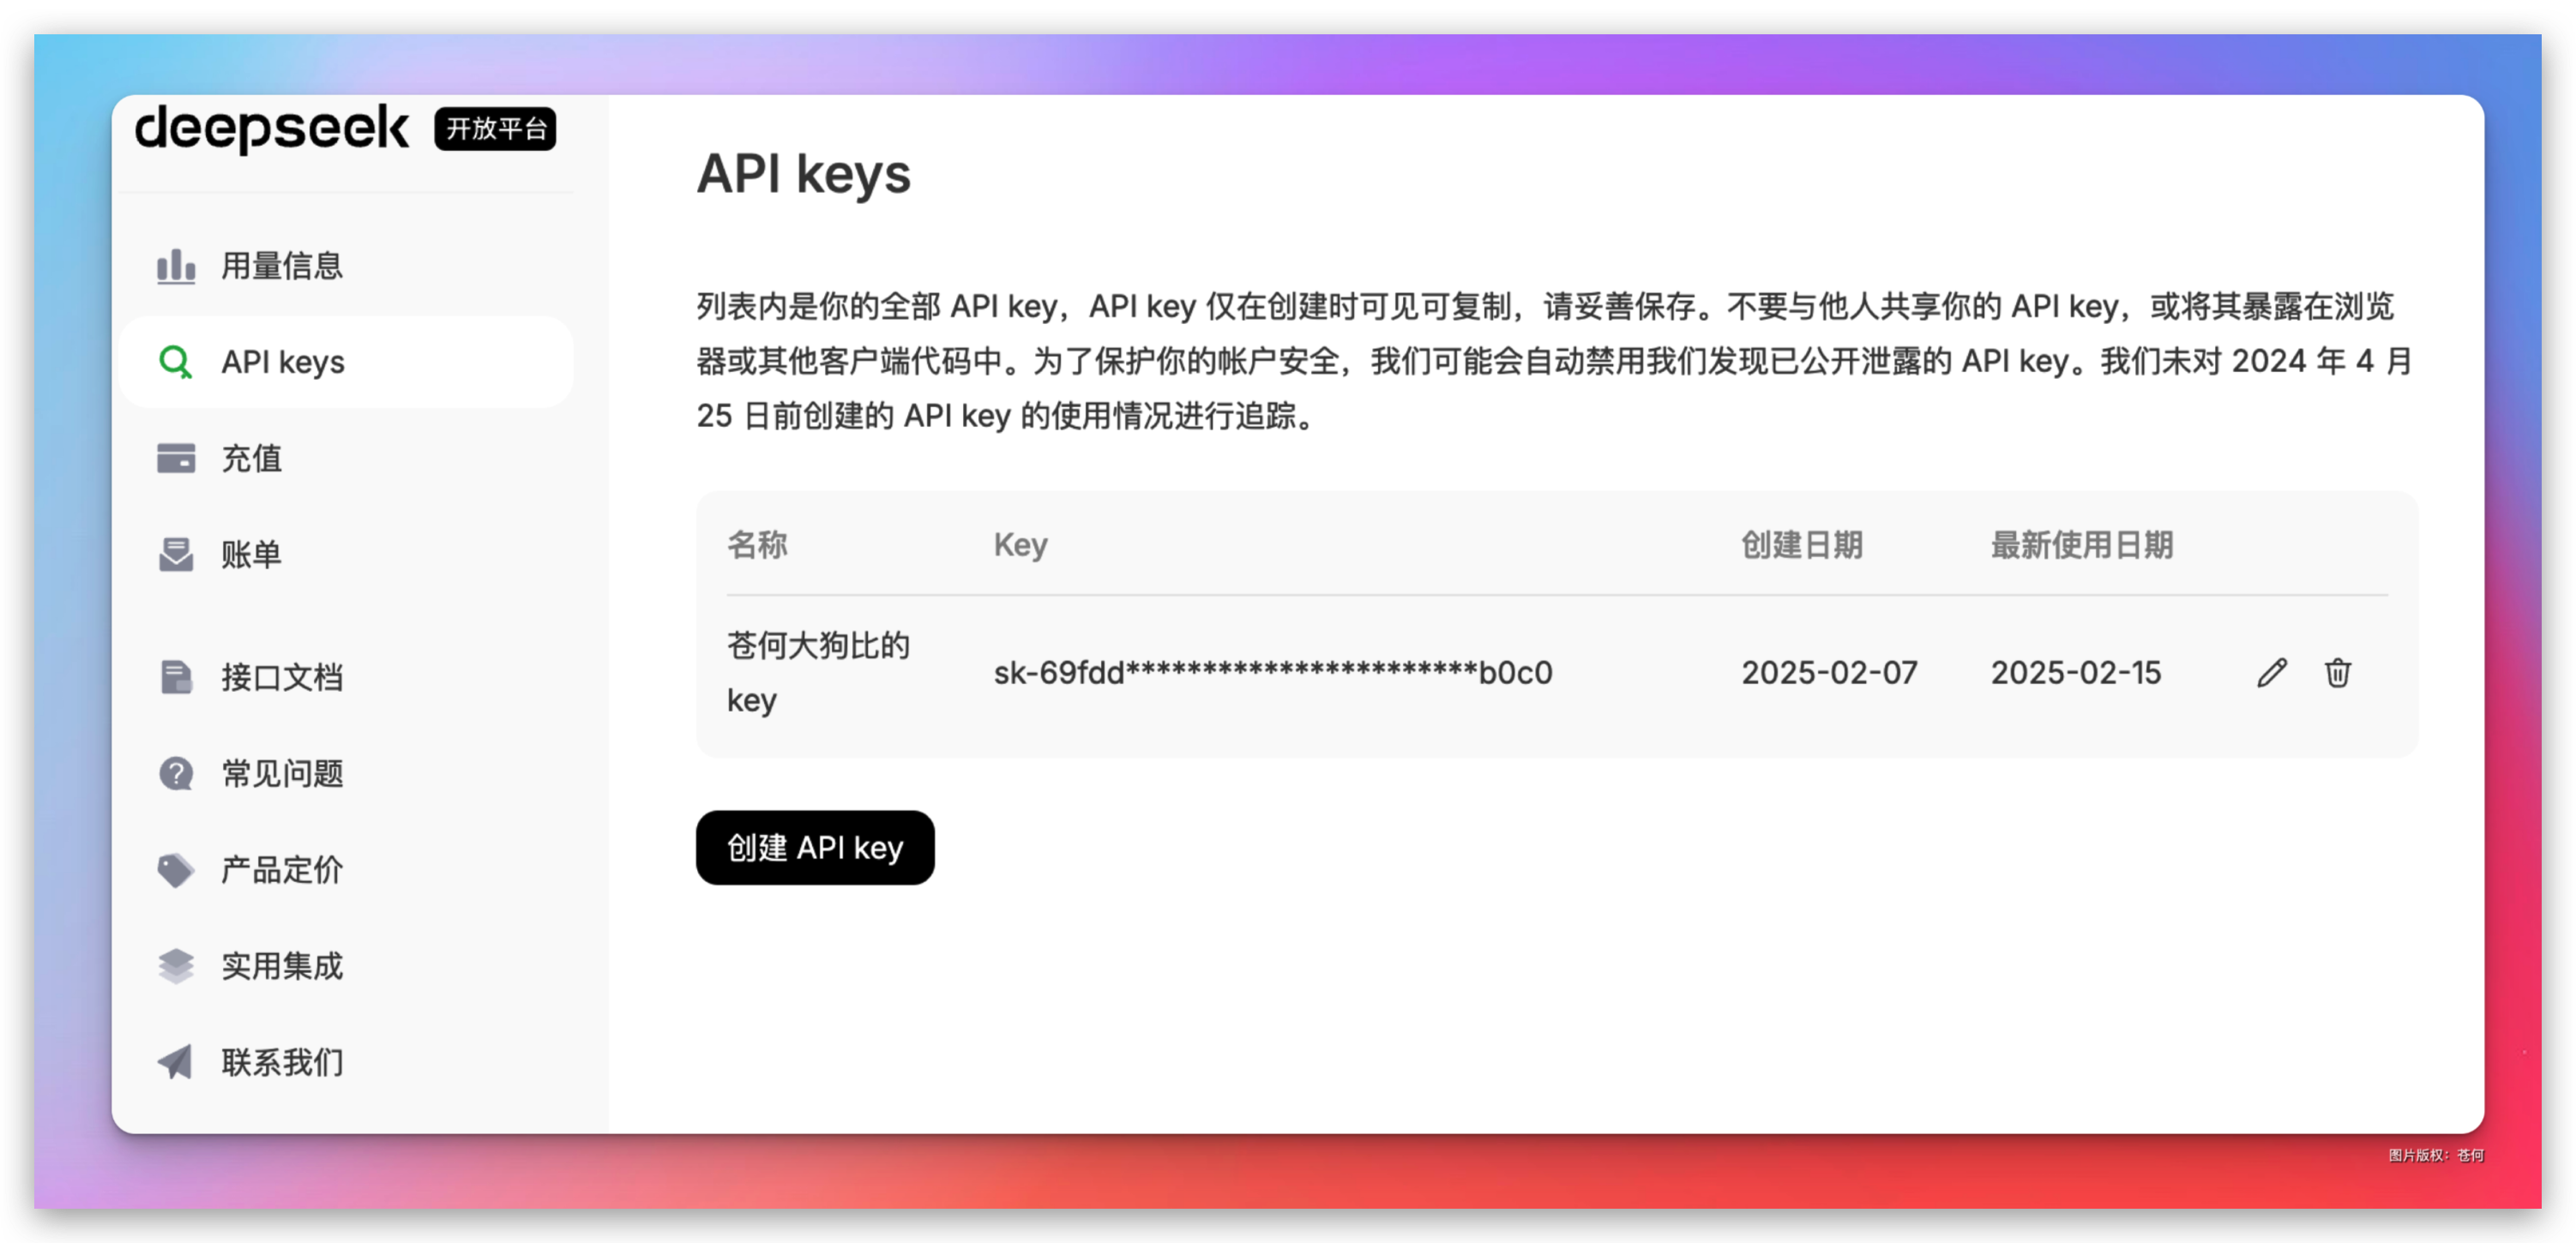Click the inbox icon next to 账单
The width and height of the screenshot is (2576, 1243).
point(175,554)
